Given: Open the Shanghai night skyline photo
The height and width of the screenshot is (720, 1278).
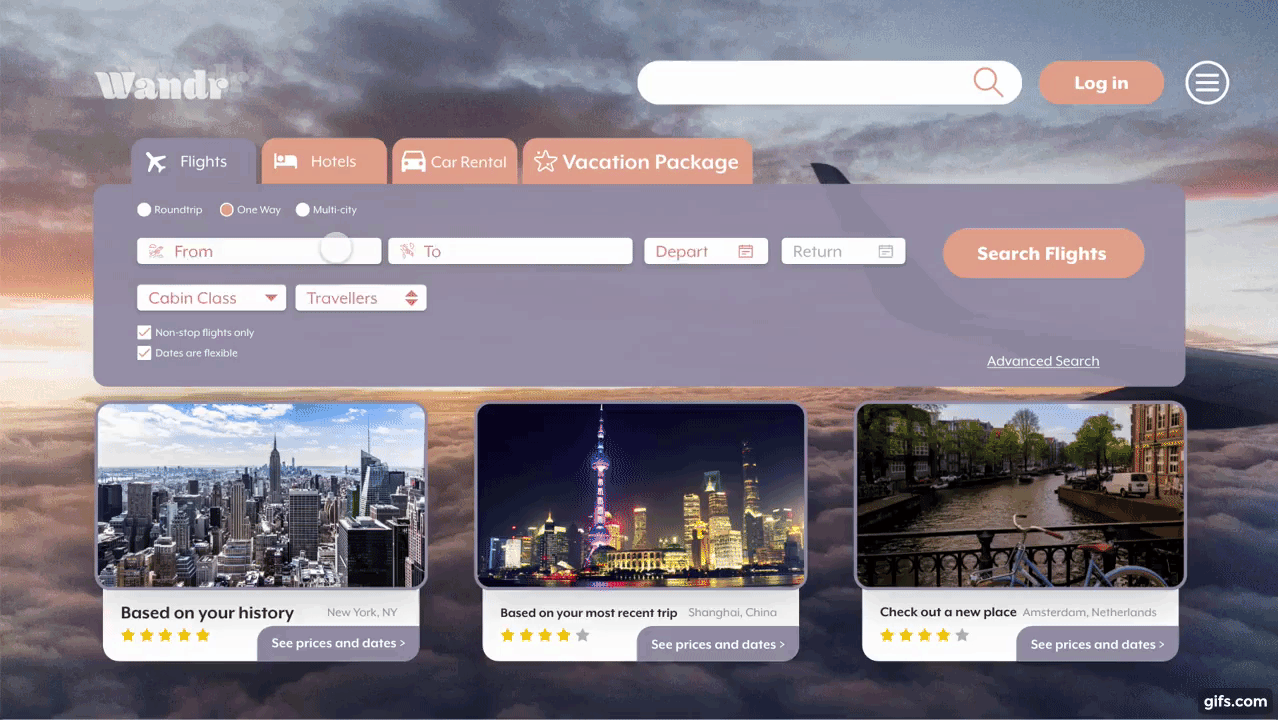Looking at the screenshot, I should [641, 495].
